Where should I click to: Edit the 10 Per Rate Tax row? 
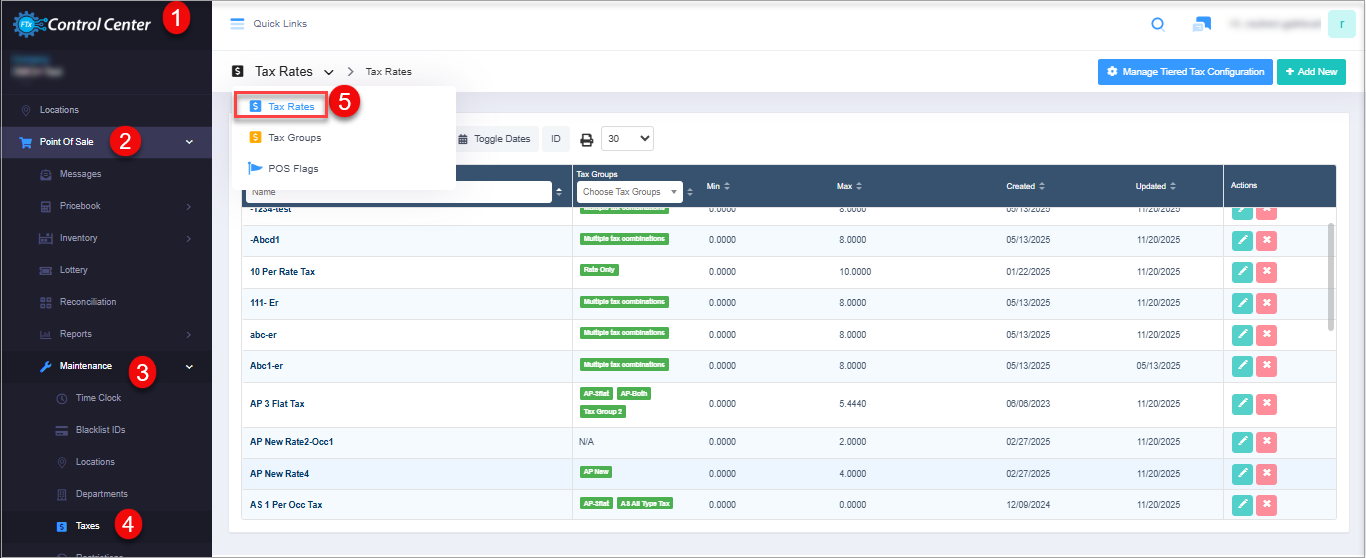coord(1242,272)
